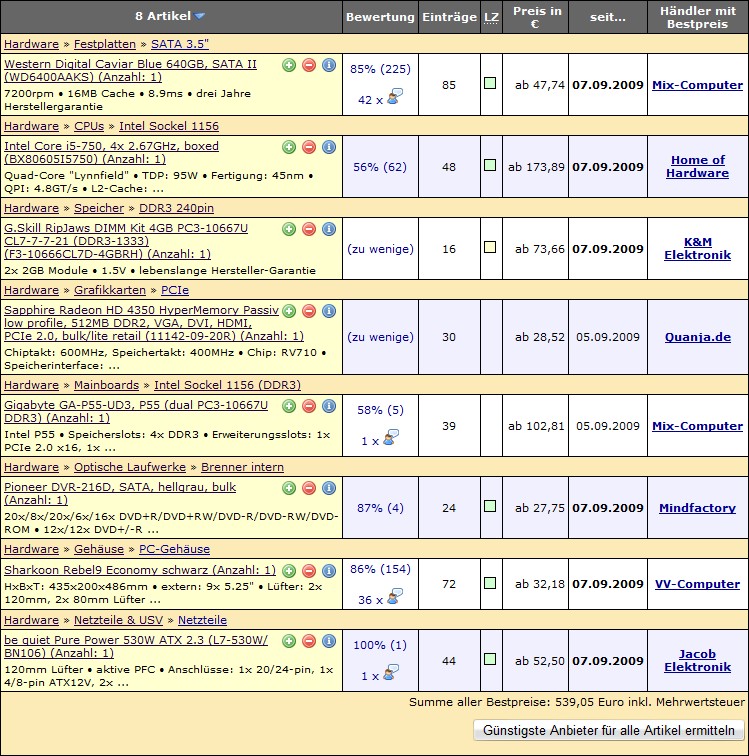Increase quantity of Sapphire Radeon HD 4350
Screen dimensions: 749x756
(289, 311)
